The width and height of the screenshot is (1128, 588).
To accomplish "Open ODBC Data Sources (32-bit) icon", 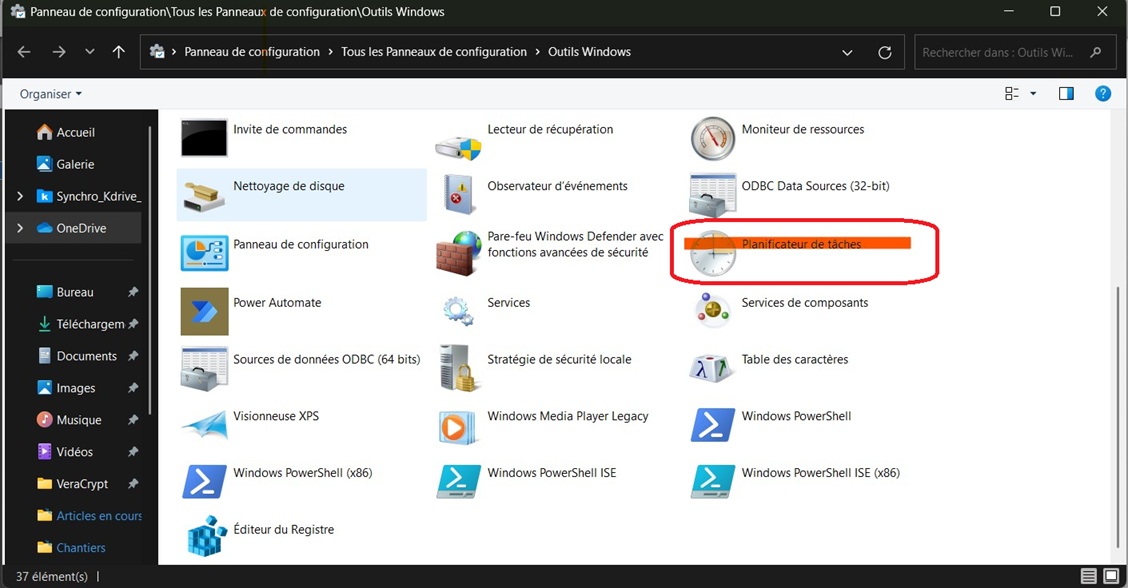I will coord(713,195).
